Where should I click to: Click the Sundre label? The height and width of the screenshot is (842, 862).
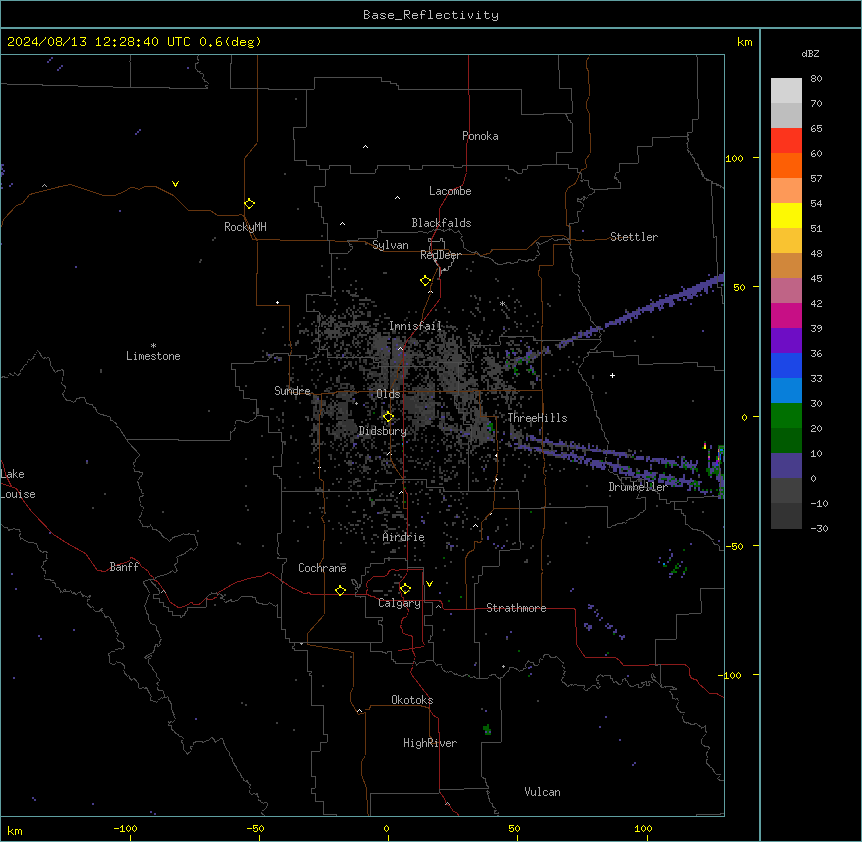(292, 391)
